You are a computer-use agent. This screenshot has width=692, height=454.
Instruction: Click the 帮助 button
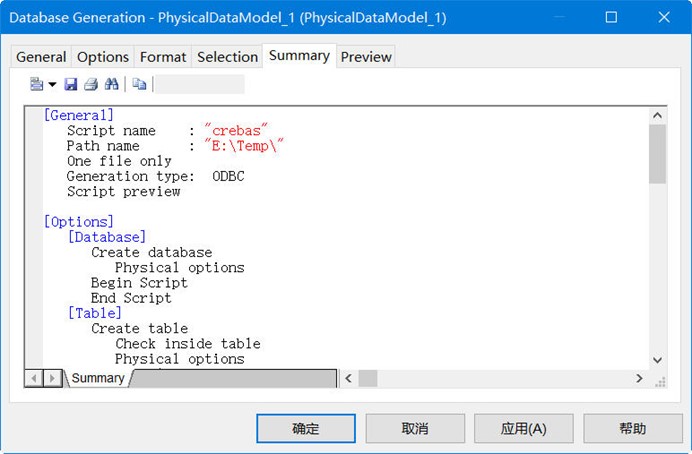632,428
